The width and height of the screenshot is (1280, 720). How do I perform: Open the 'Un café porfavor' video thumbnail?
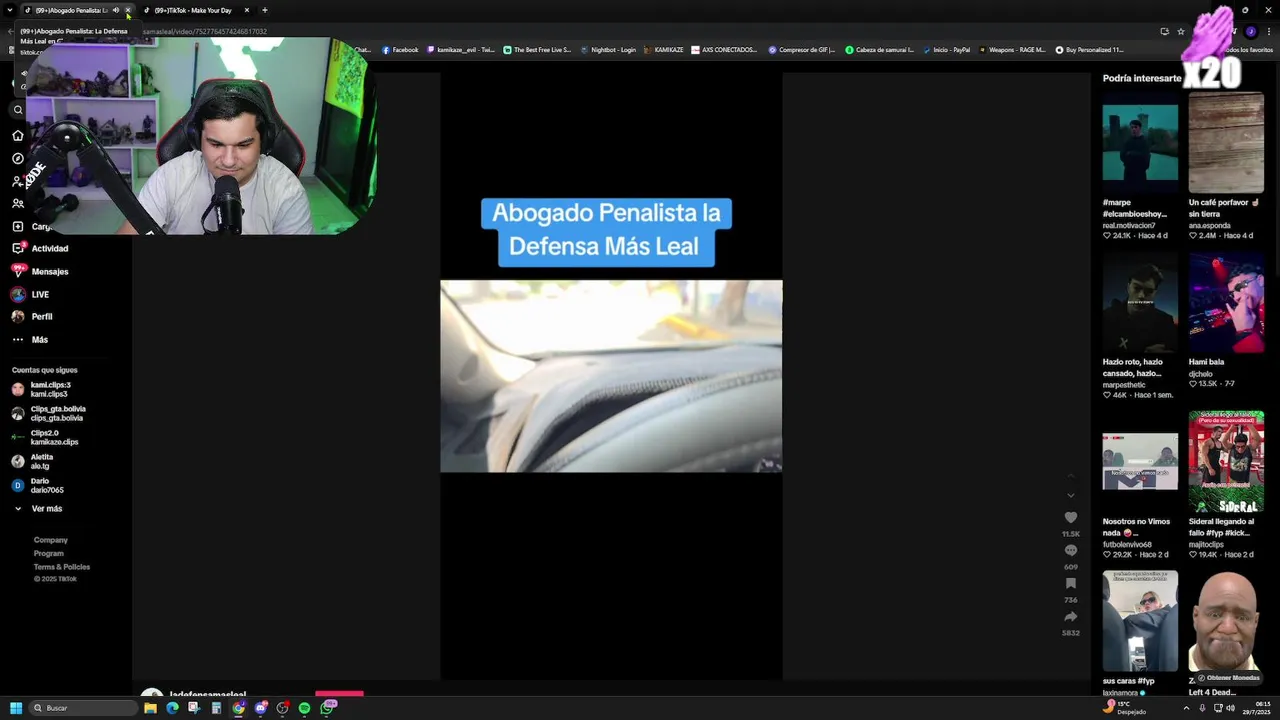point(1226,143)
